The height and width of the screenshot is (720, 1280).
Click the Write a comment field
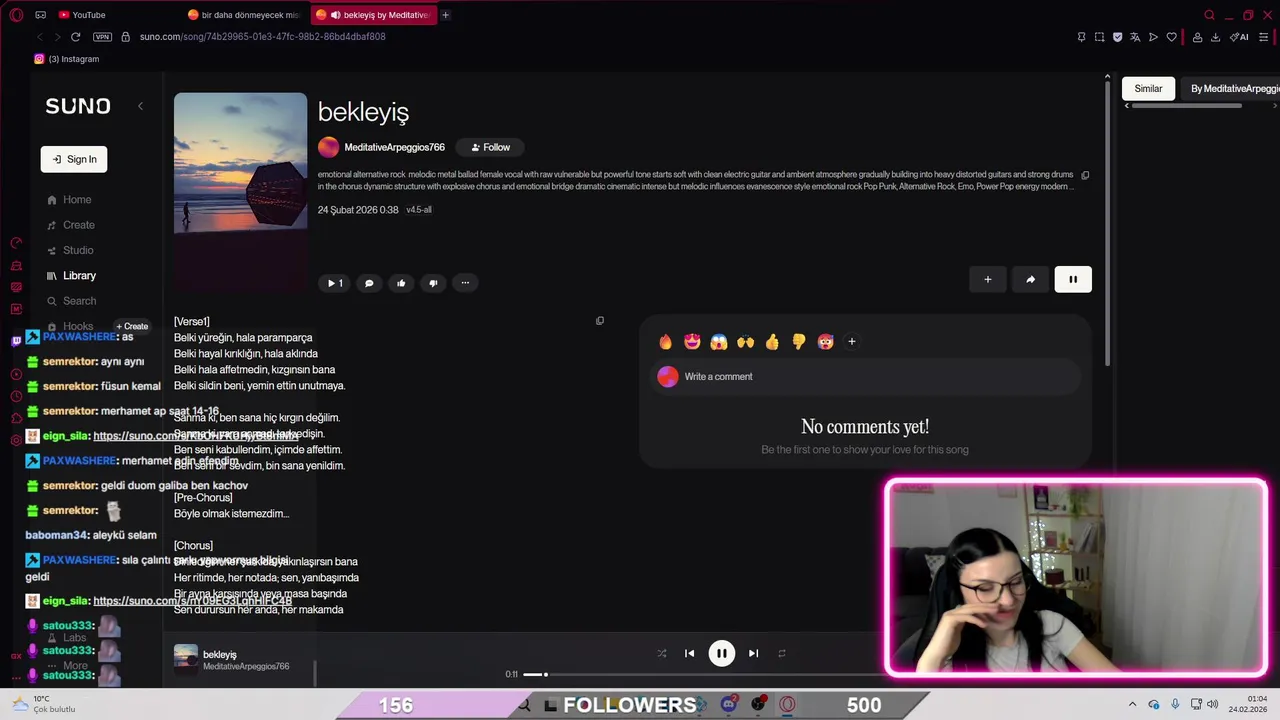click(x=866, y=377)
